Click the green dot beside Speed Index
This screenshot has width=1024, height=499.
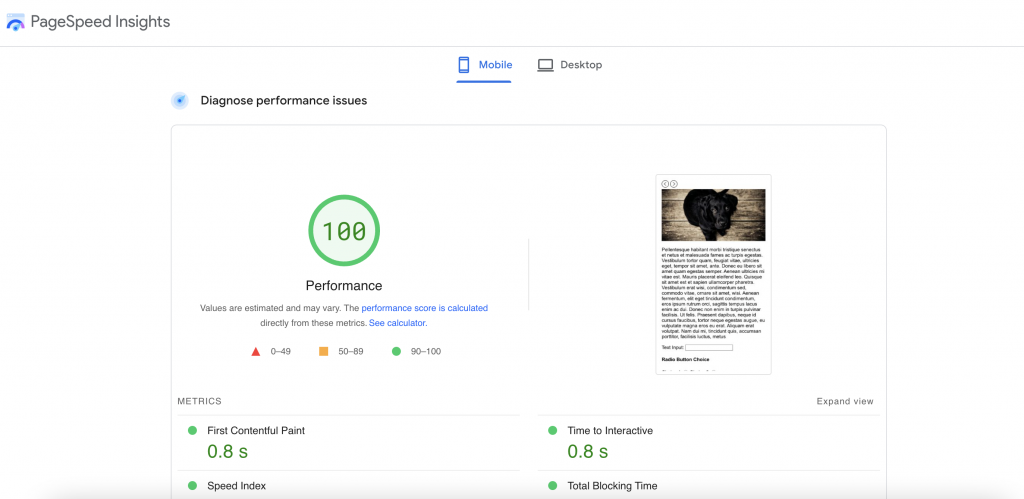pos(192,486)
